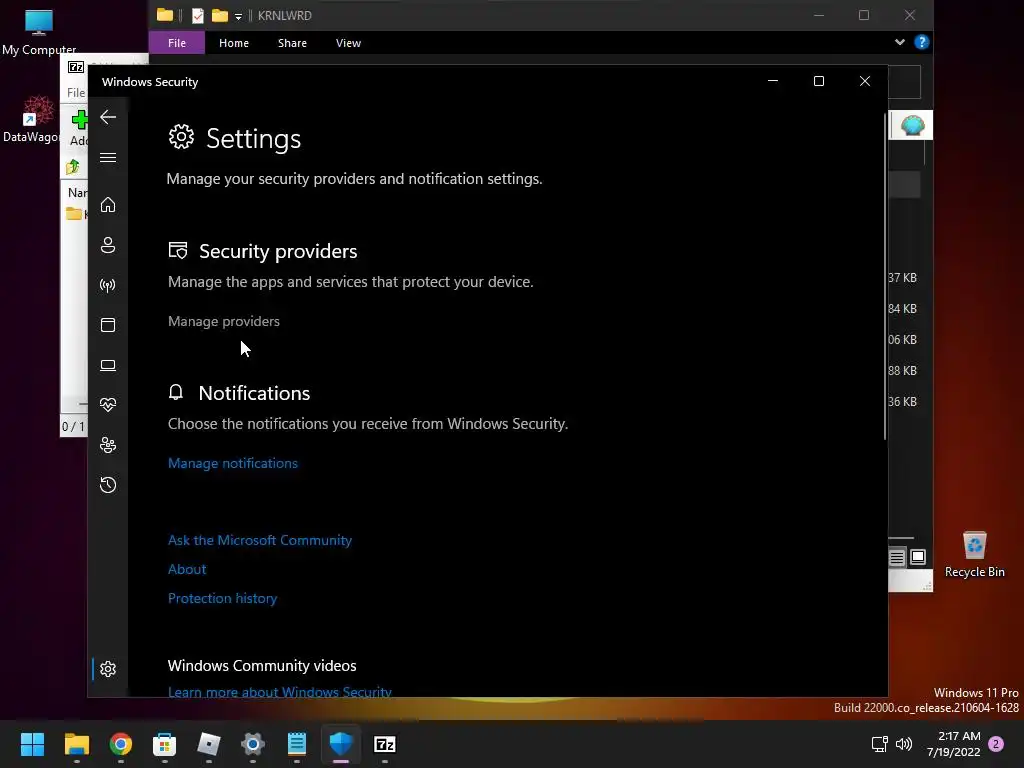Click the Manage providers link

(223, 321)
